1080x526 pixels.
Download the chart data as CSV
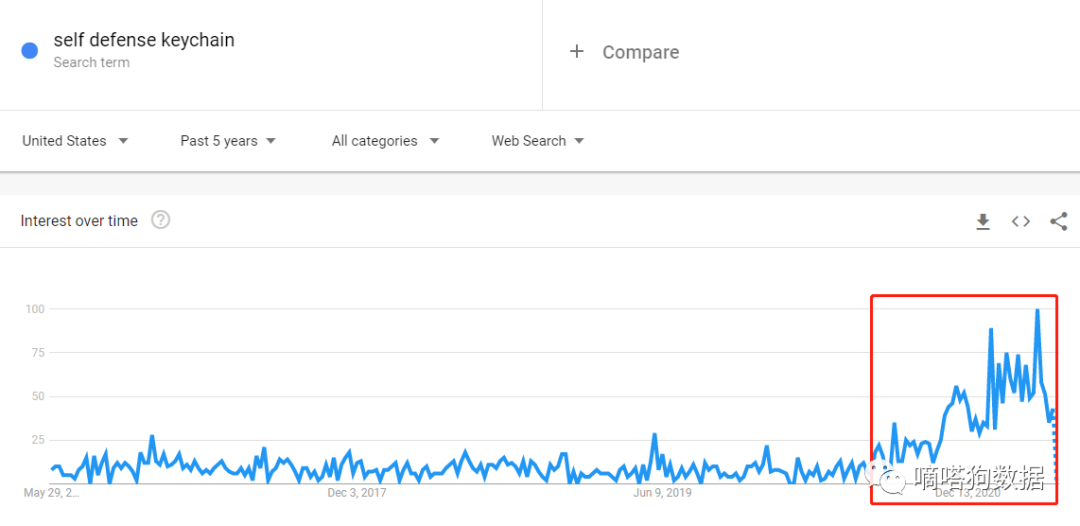click(x=983, y=222)
